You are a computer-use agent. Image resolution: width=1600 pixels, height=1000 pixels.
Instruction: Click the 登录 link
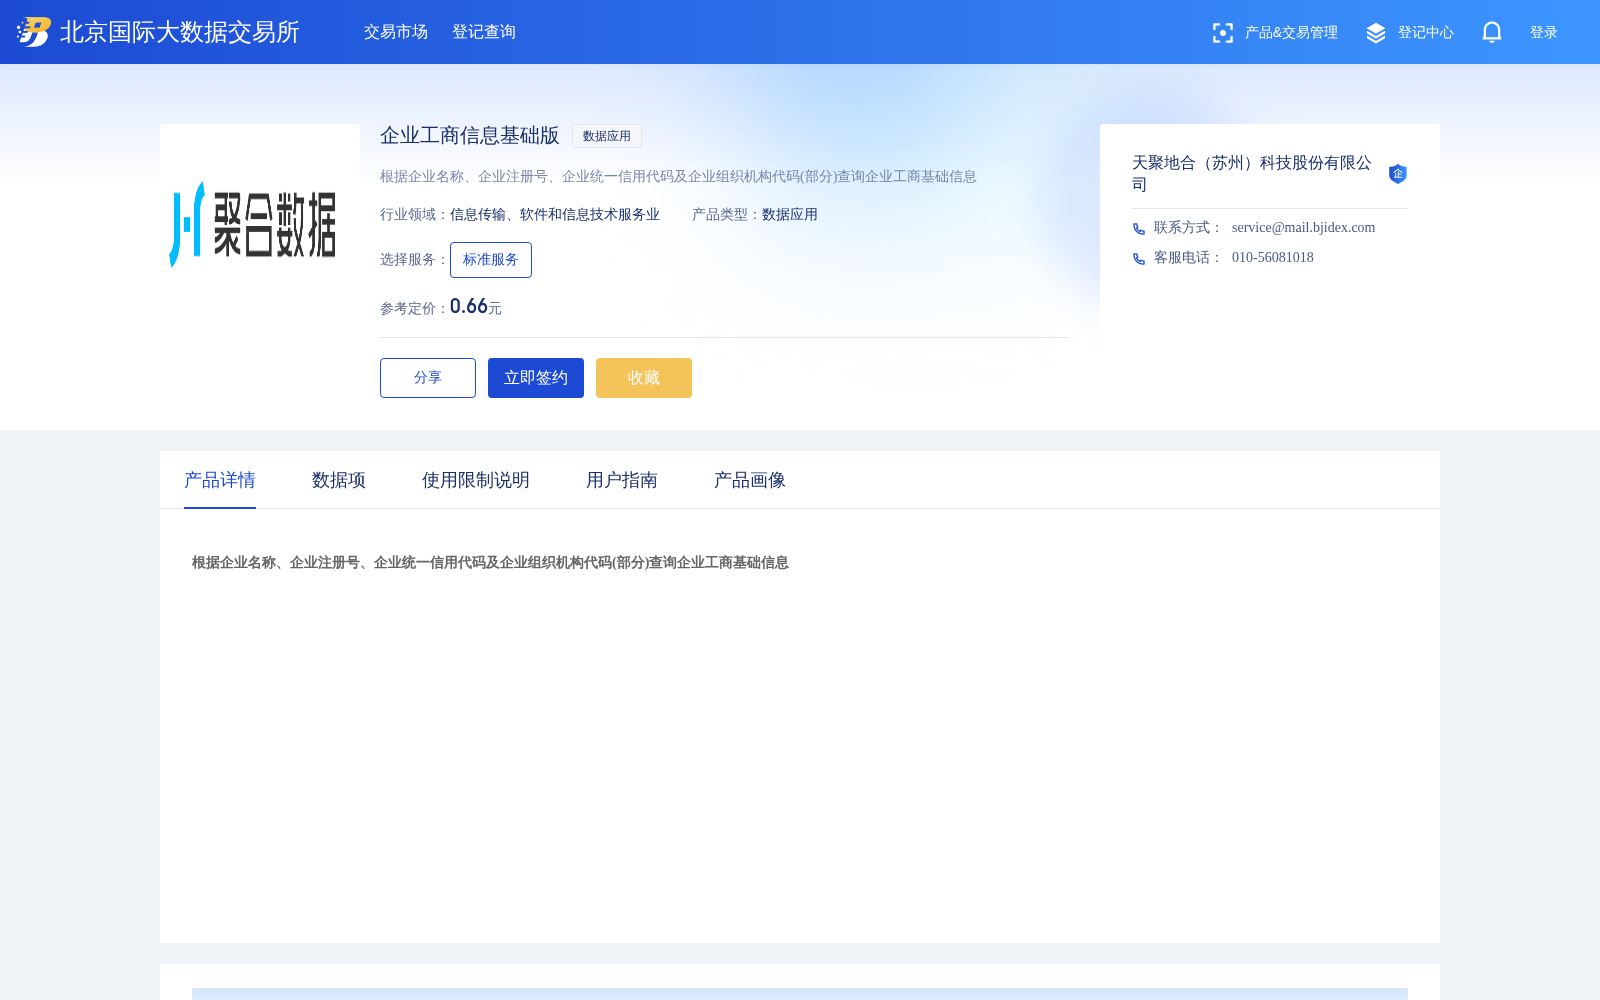pyautogui.click(x=1544, y=33)
